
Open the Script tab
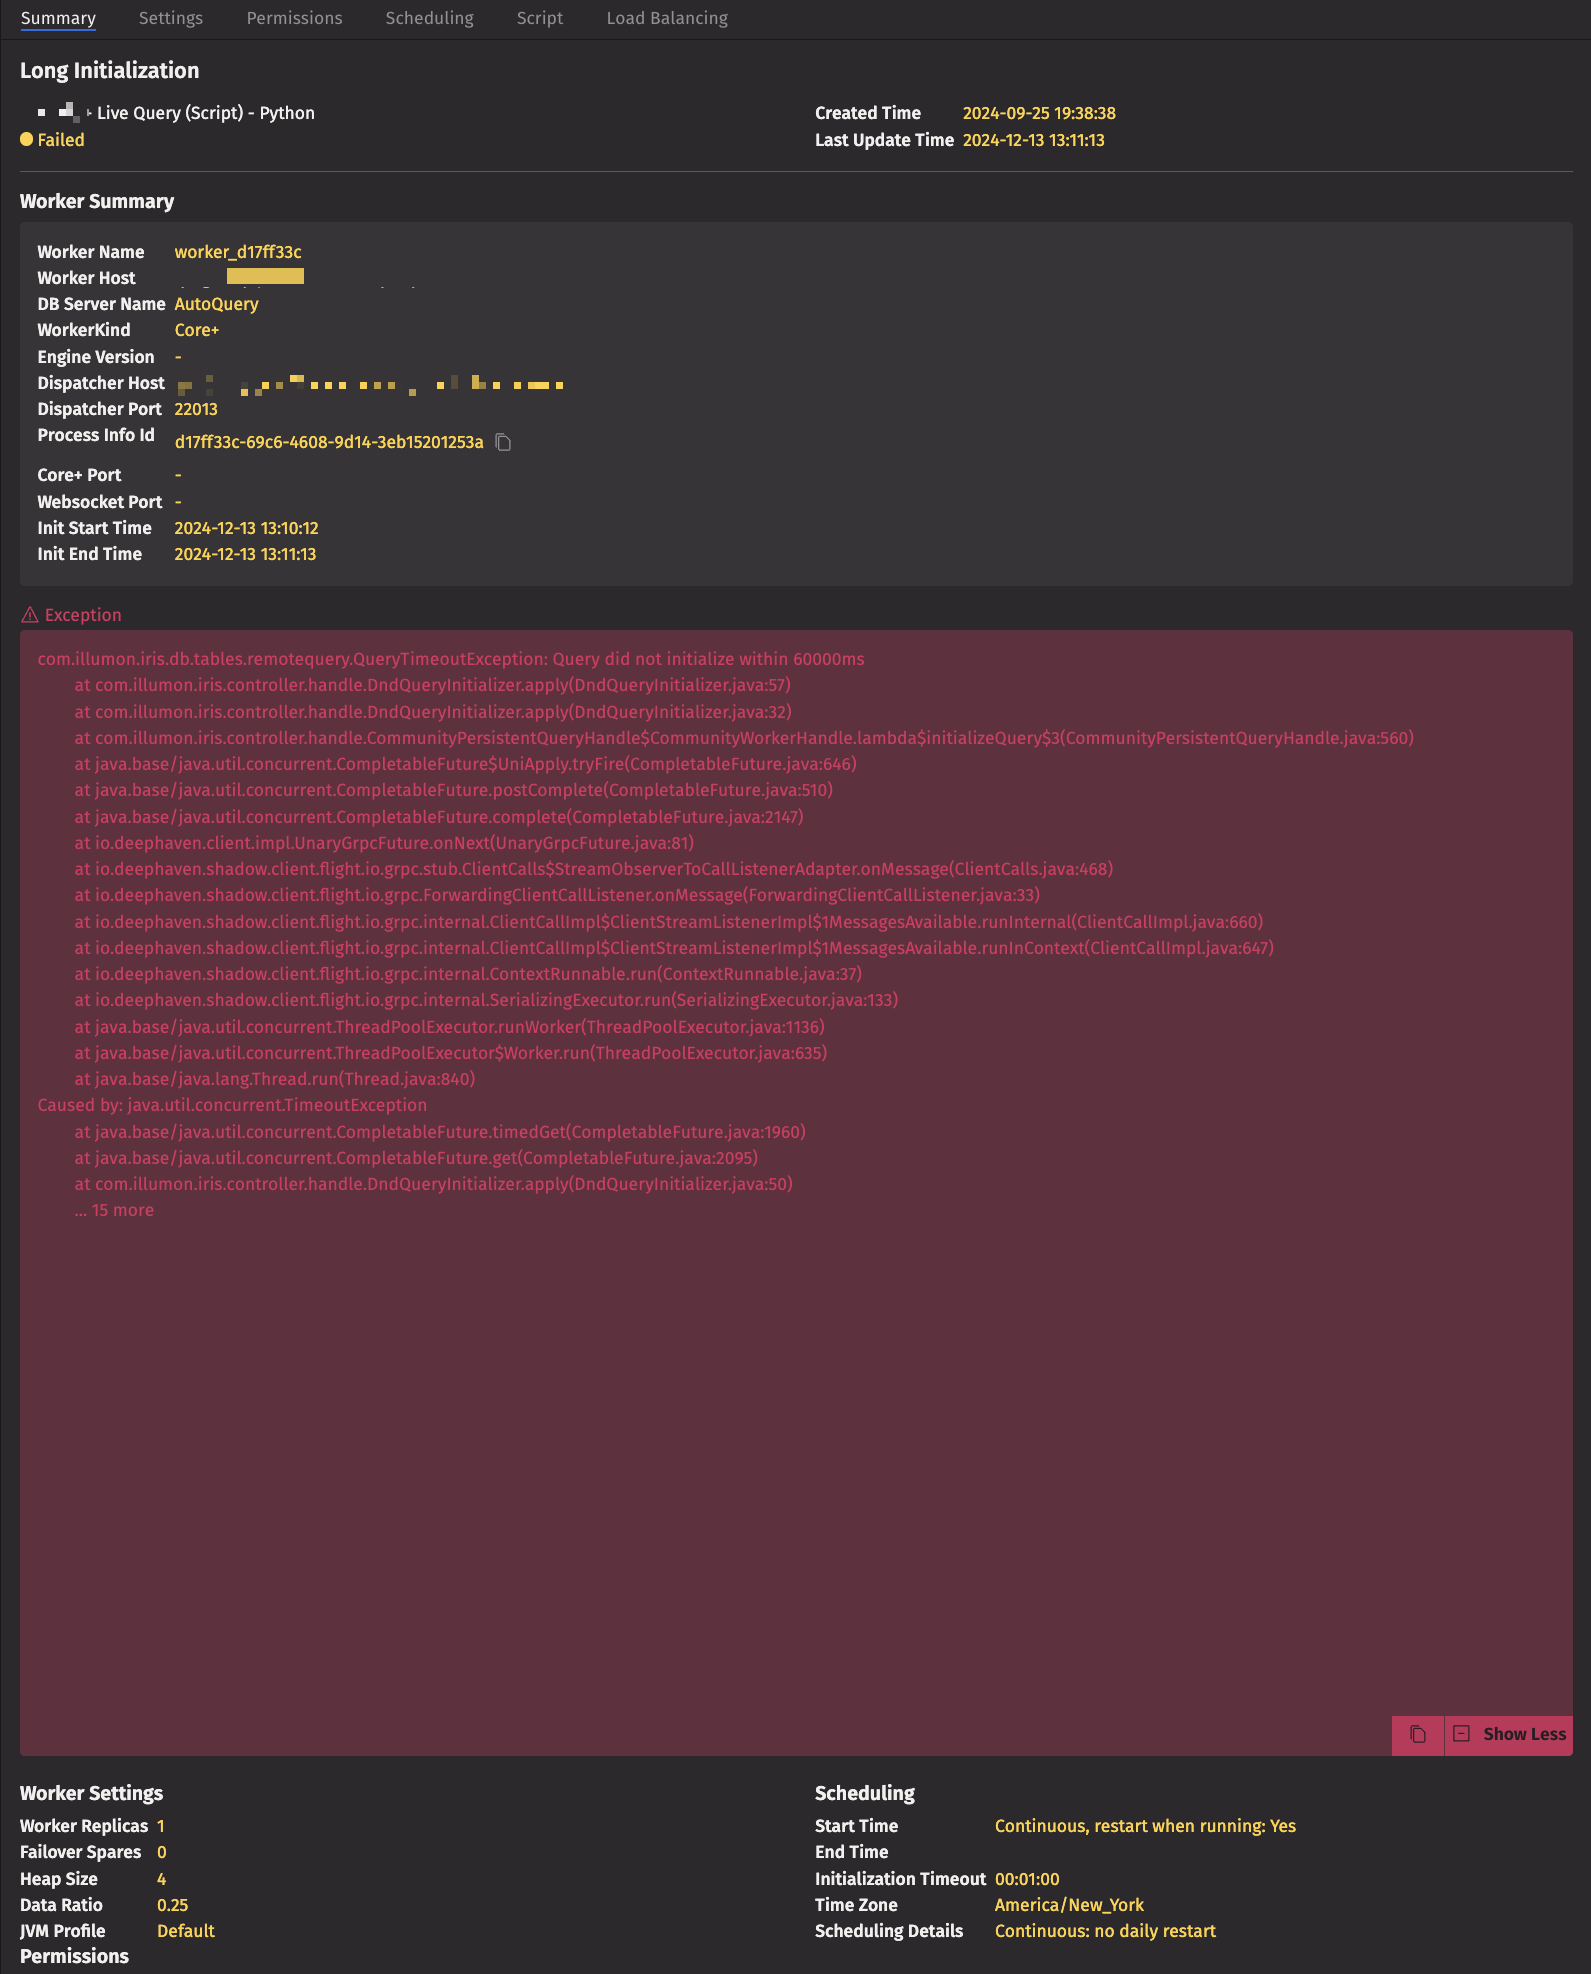click(x=539, y=18)
